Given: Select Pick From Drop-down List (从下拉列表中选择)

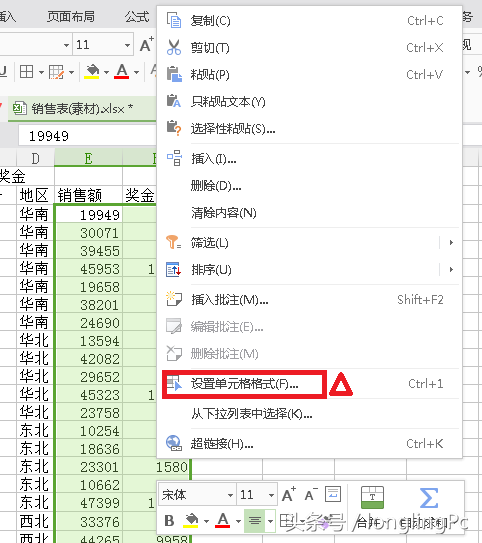Looking at the screenshot, I should (310, 414).
